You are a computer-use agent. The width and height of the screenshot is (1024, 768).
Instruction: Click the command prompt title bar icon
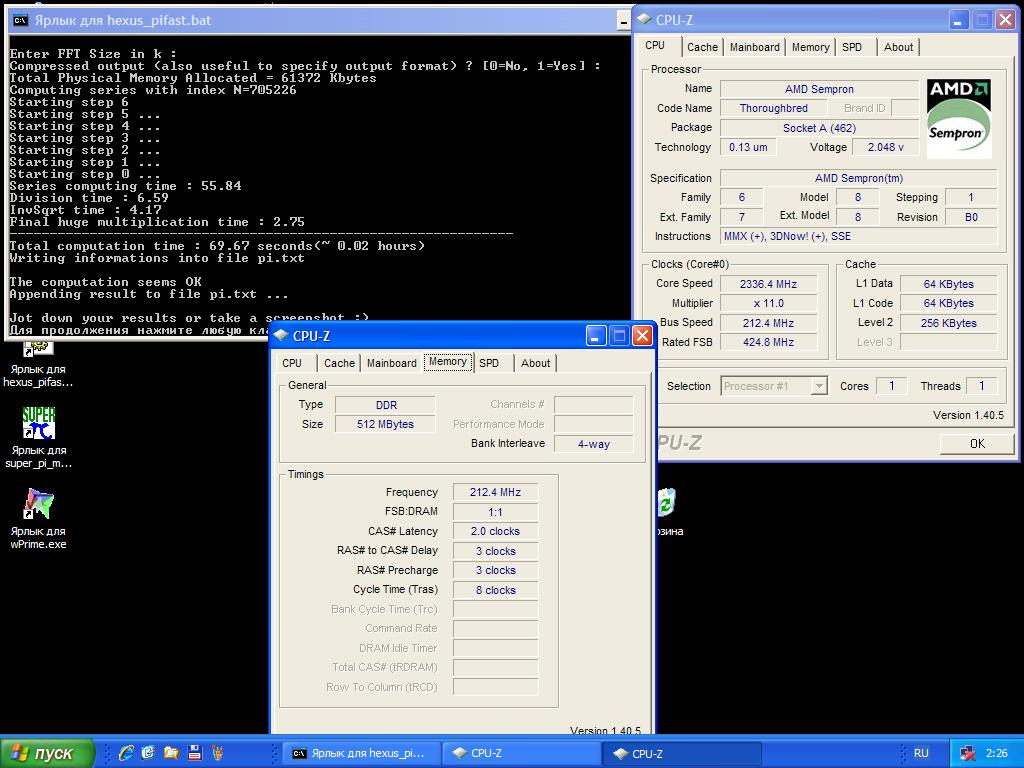[x=20, y=20]
